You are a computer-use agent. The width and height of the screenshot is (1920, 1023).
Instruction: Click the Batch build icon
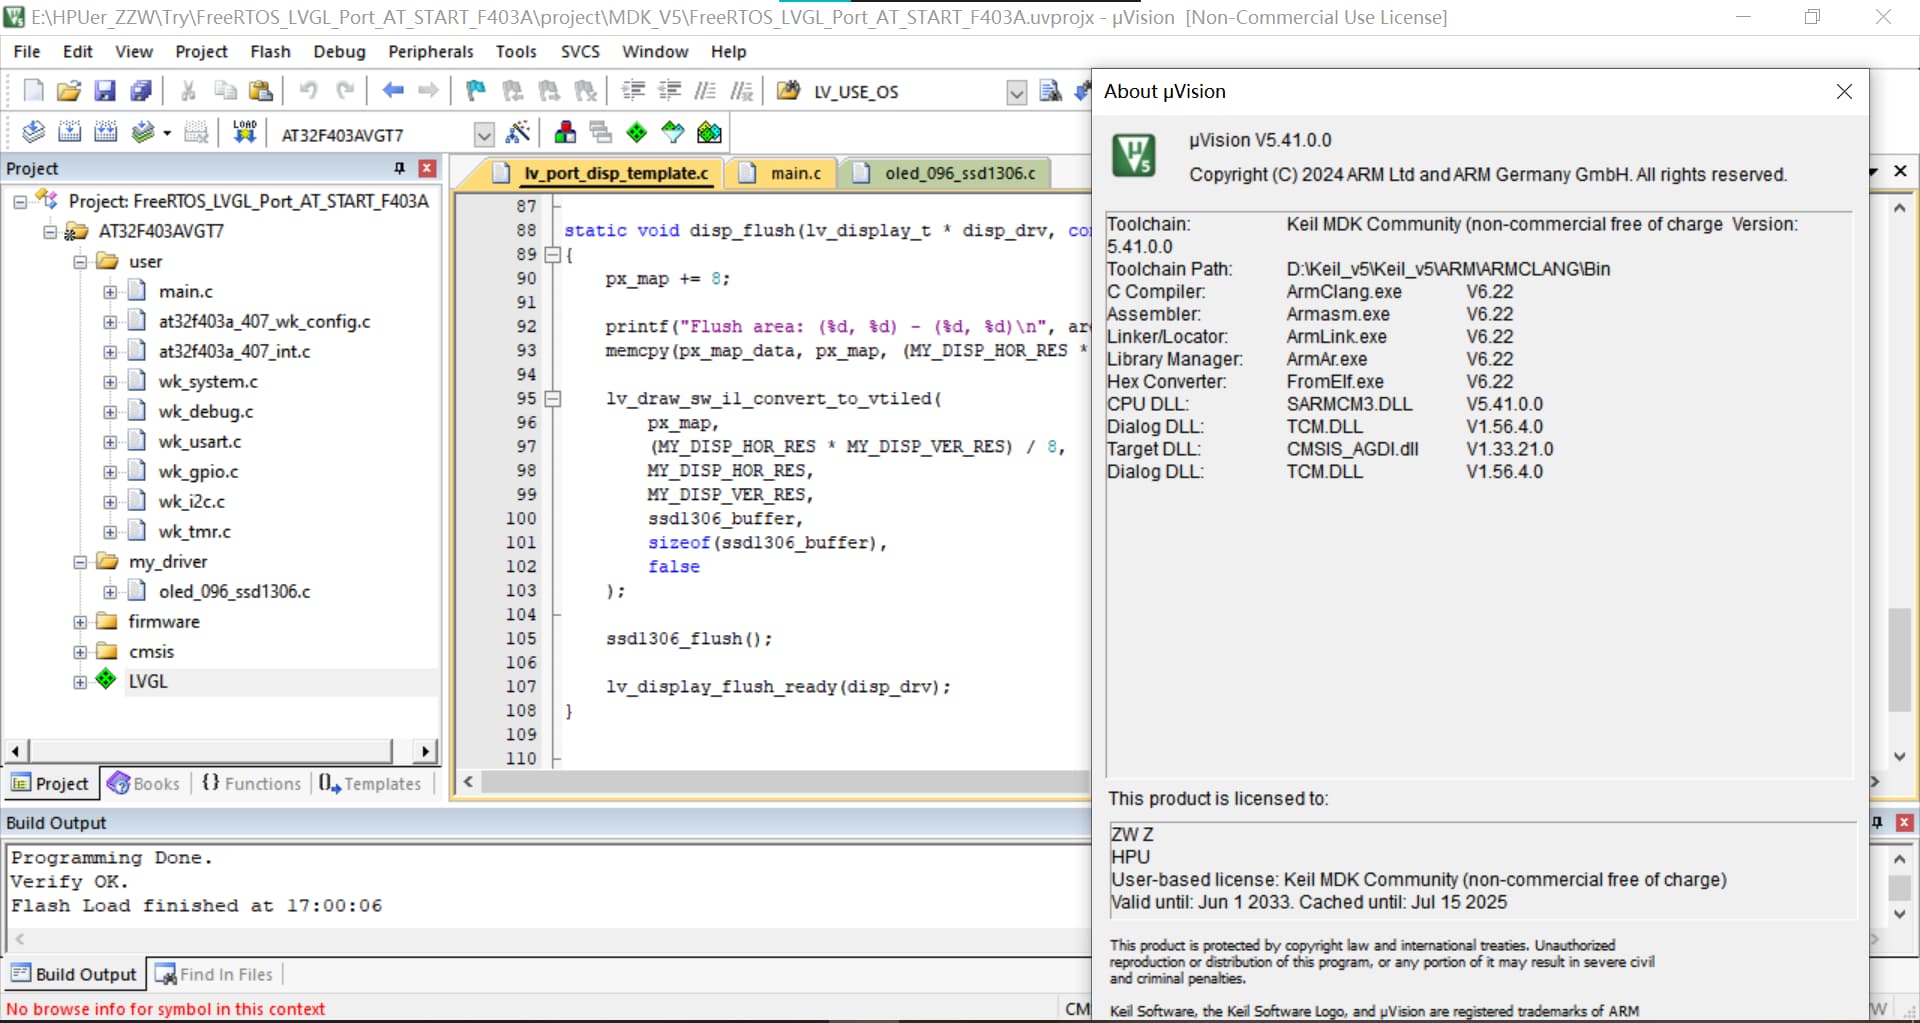click(143, 132)
